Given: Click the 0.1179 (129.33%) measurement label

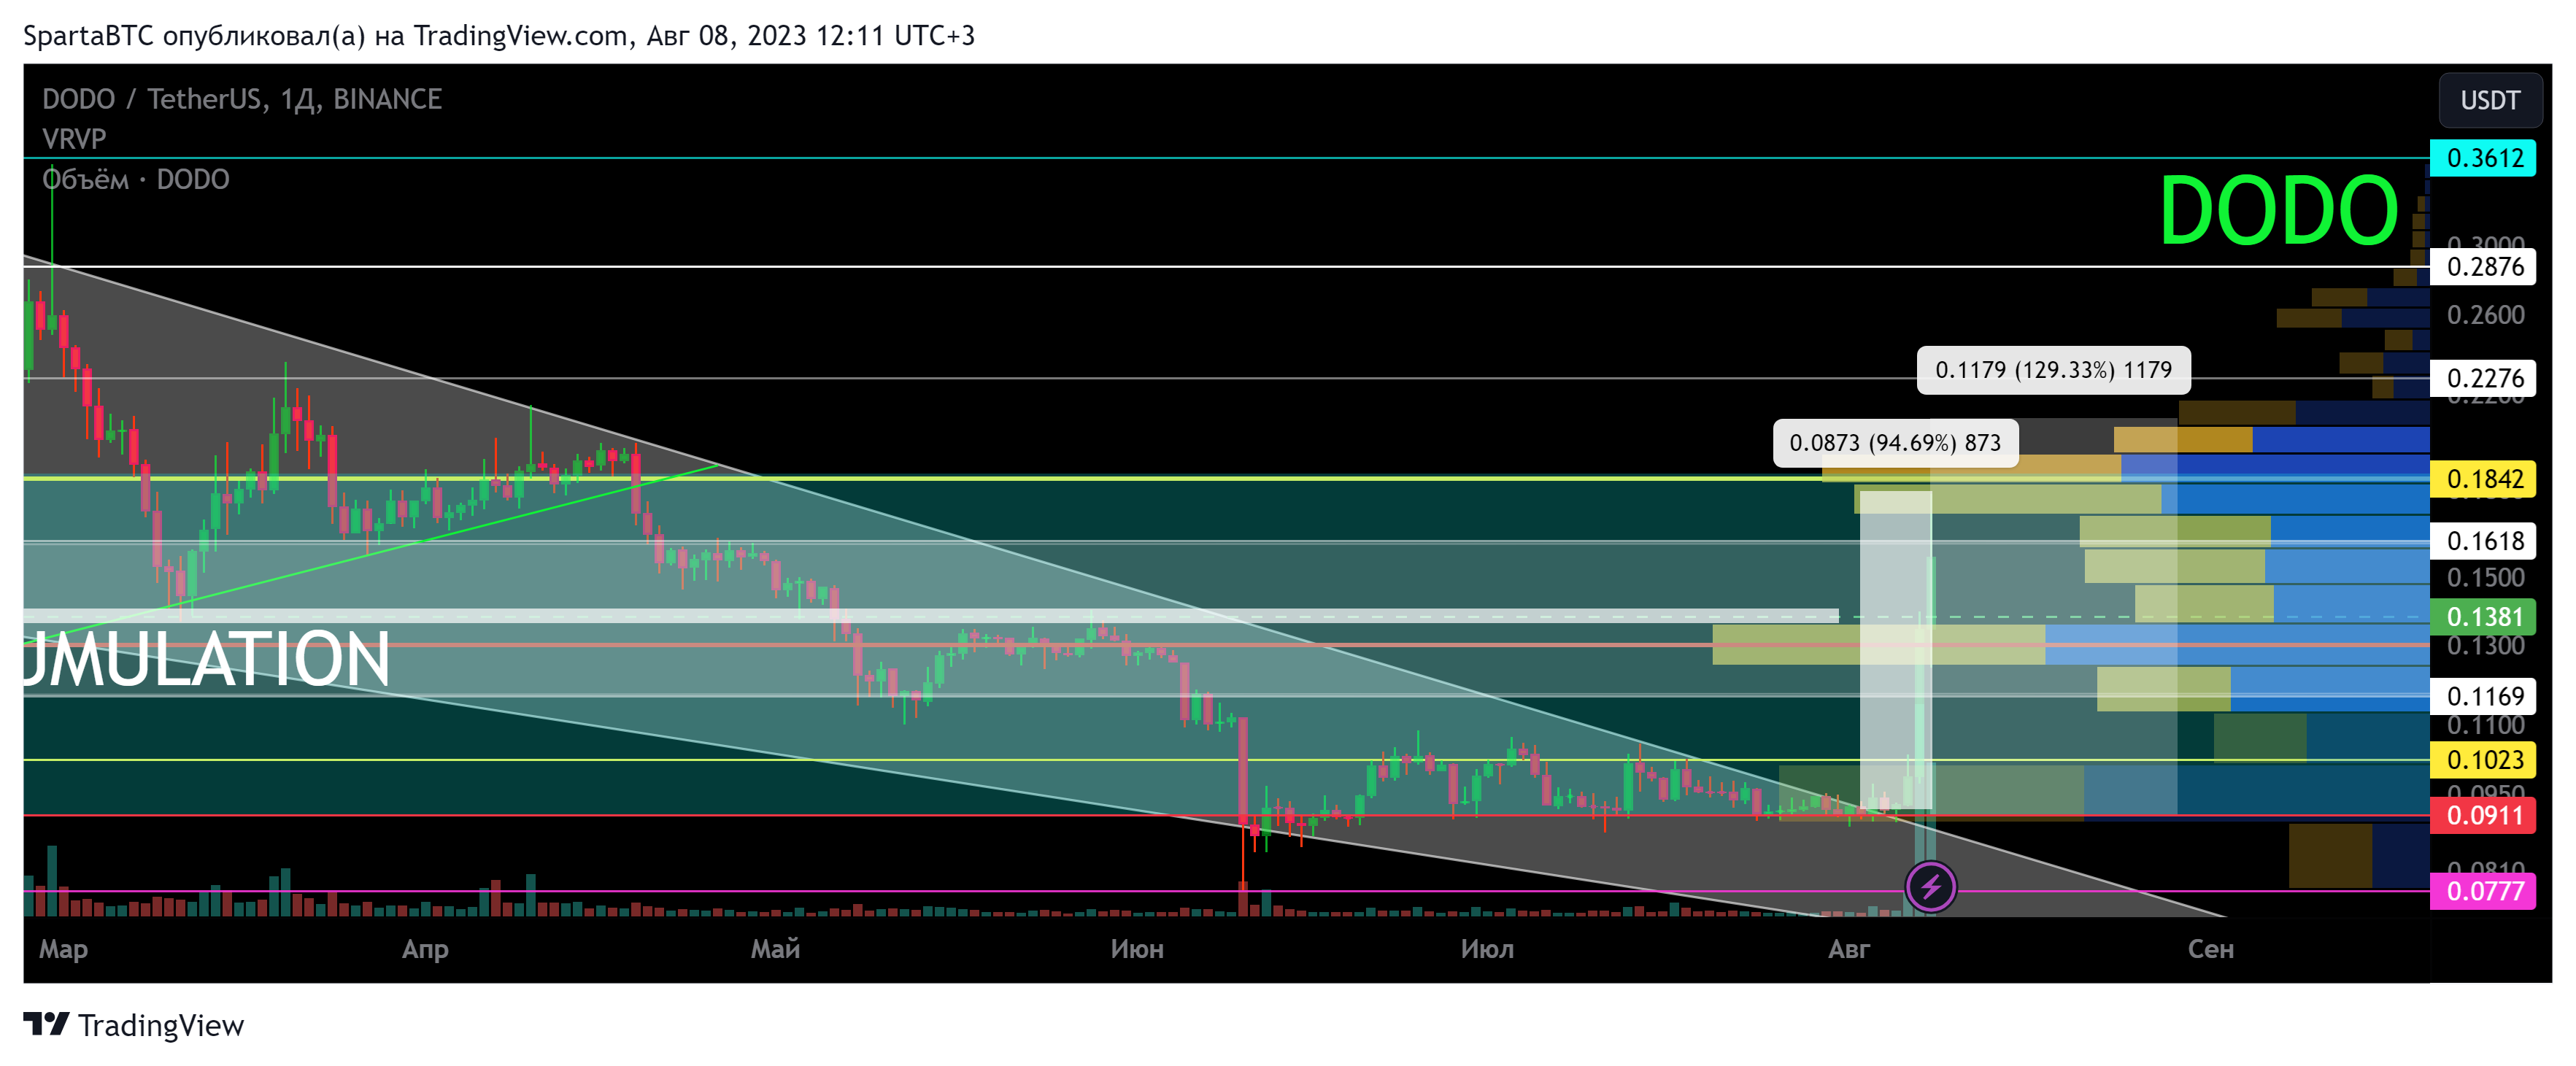Looking at the screenshot, I should (2053, 370).
